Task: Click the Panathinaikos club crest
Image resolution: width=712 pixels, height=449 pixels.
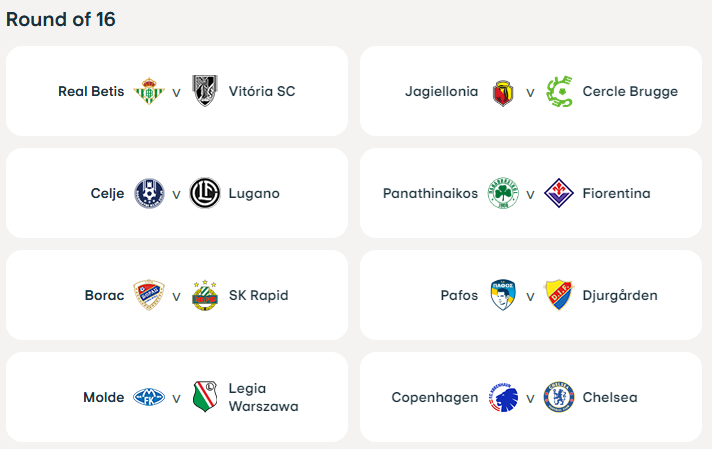Action: pos(502,193)
